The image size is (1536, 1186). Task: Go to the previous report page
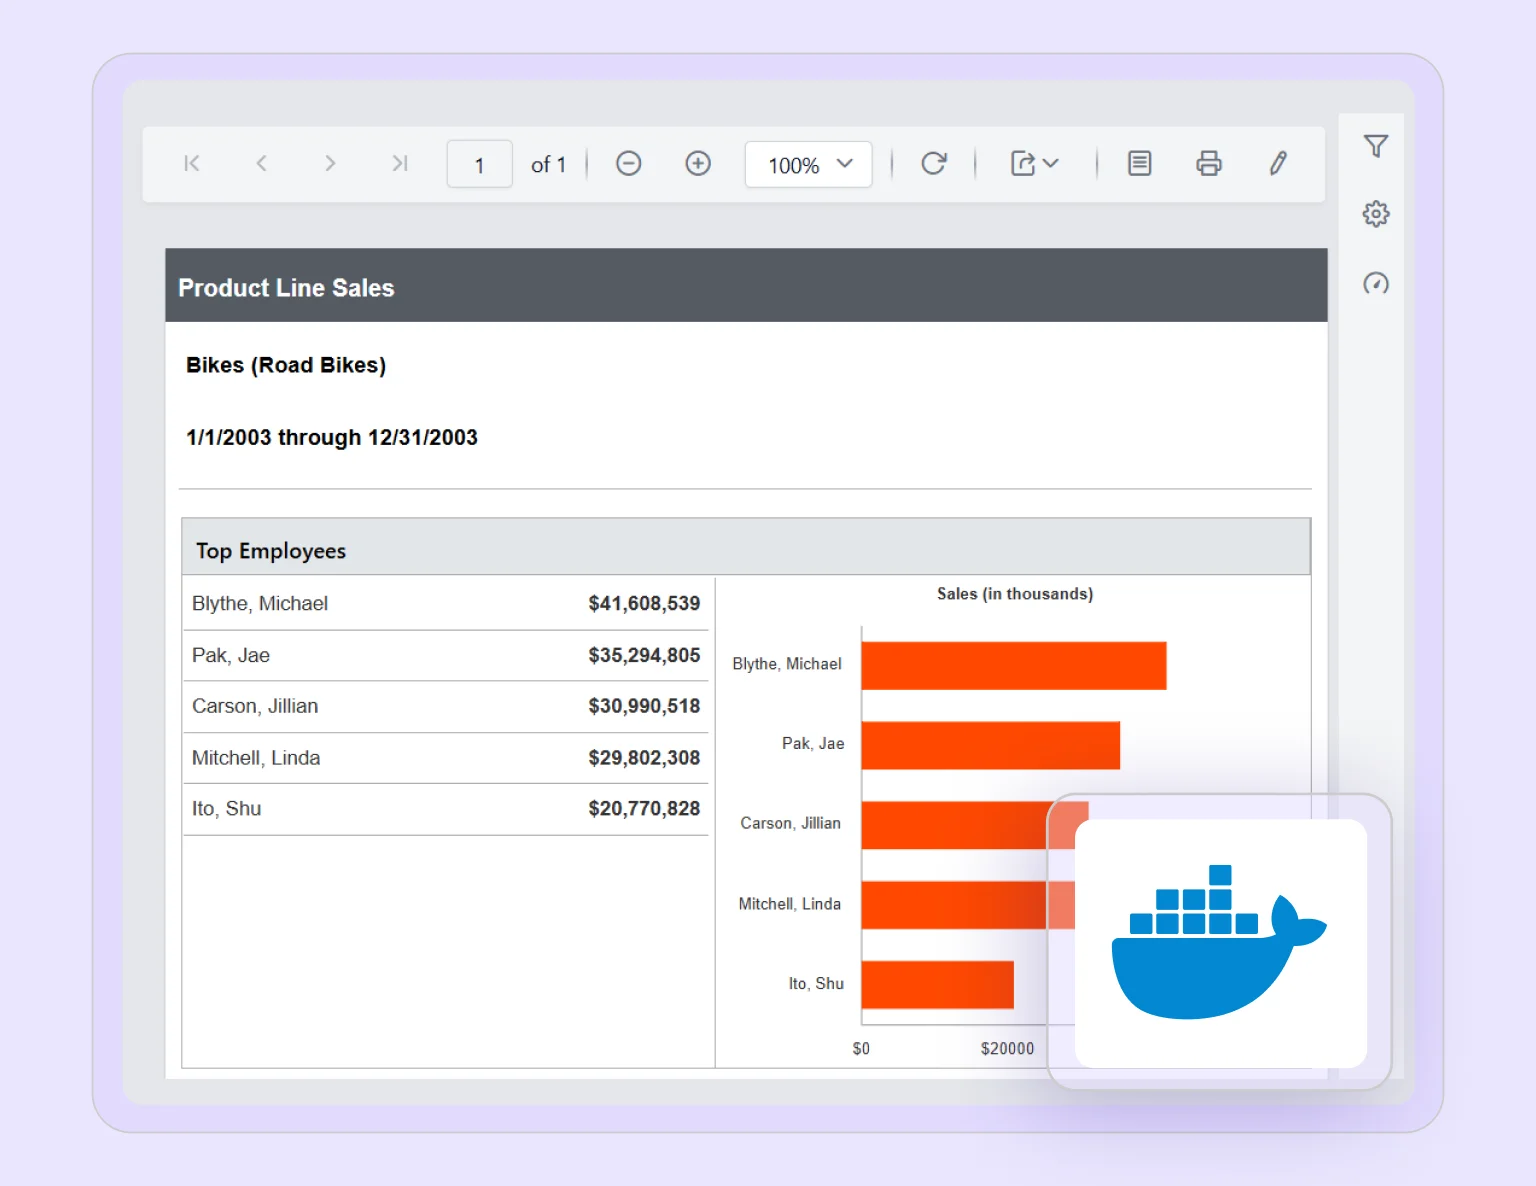261,163
